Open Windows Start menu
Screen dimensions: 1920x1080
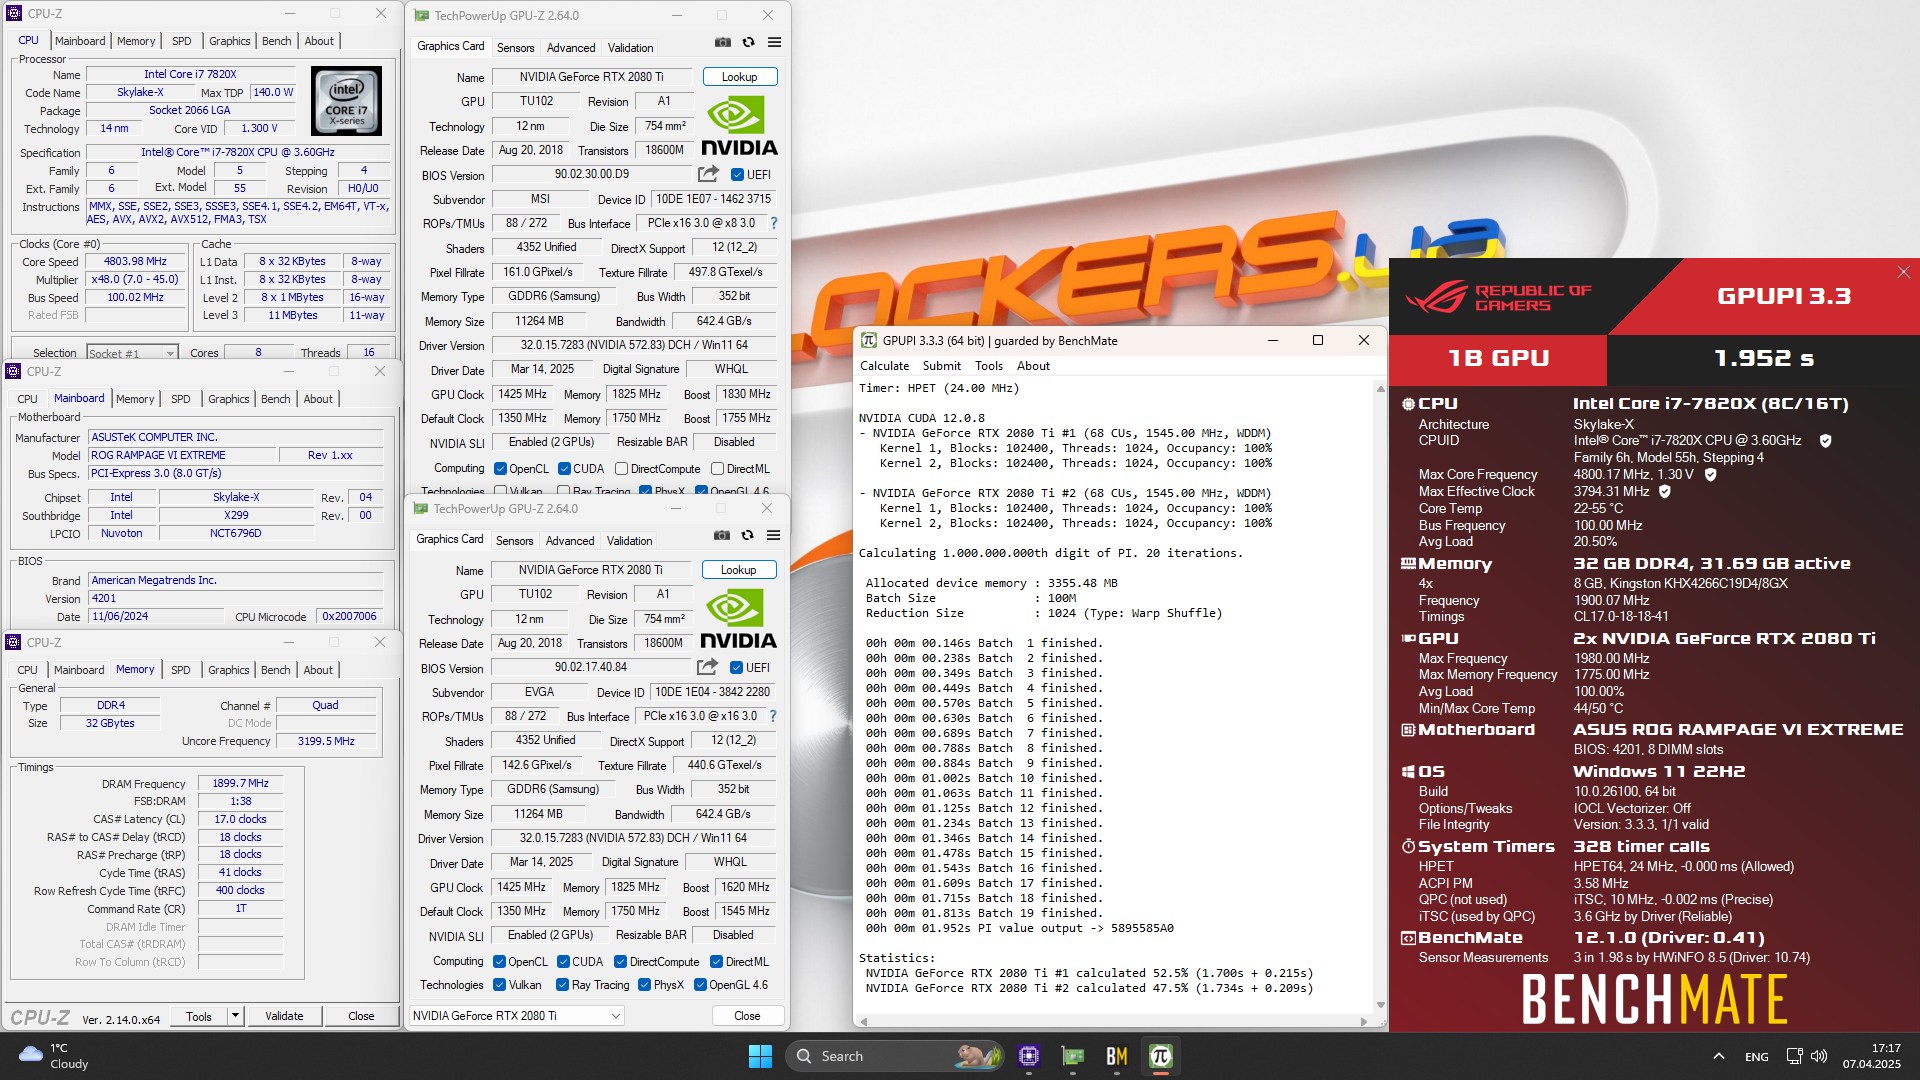click(x=760, y=1056)
